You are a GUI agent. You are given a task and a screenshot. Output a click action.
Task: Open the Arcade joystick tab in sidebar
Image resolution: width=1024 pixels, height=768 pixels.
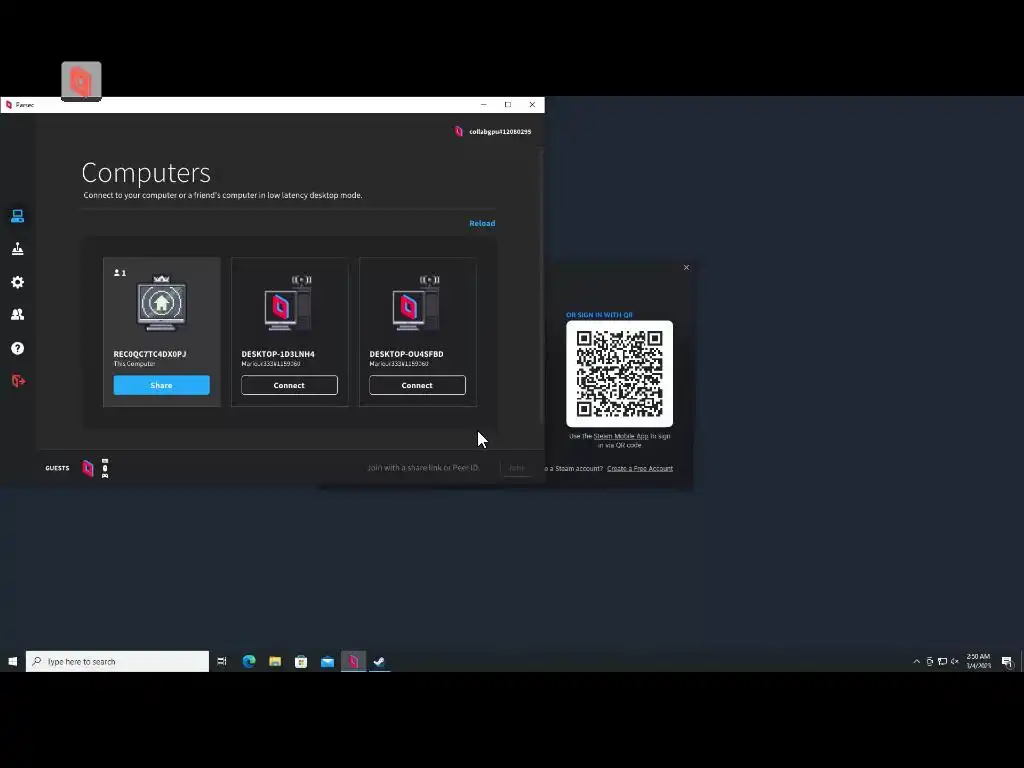(18, 249)
